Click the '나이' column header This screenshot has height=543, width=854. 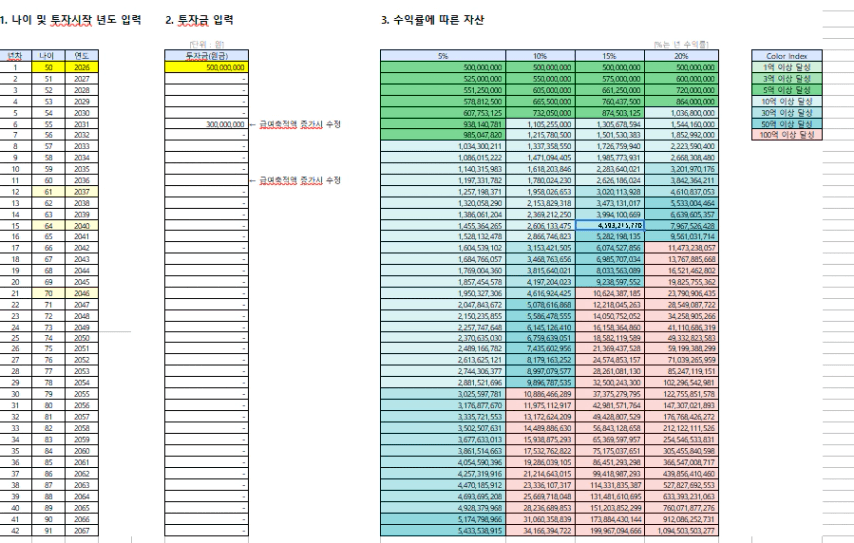coord(48,56)
